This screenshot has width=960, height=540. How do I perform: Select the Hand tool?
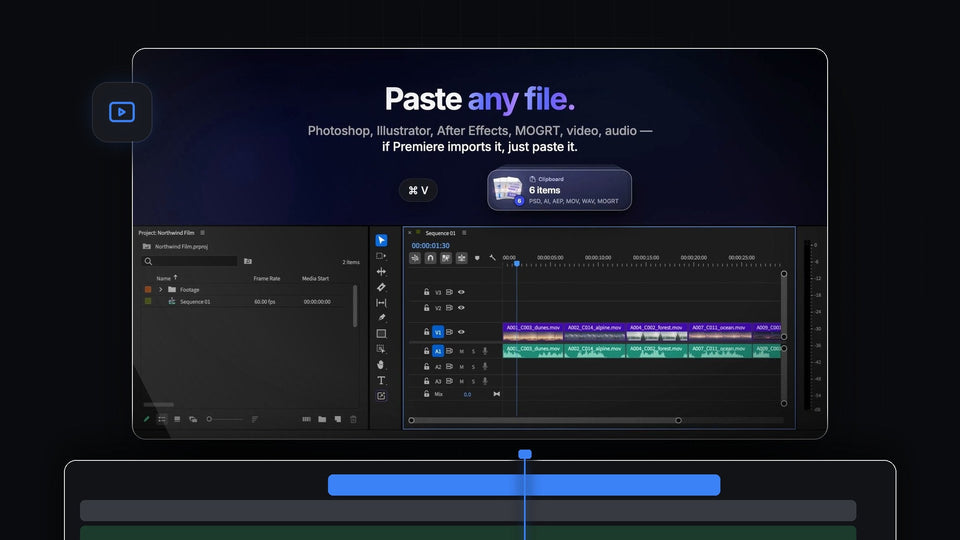point(381,364)
